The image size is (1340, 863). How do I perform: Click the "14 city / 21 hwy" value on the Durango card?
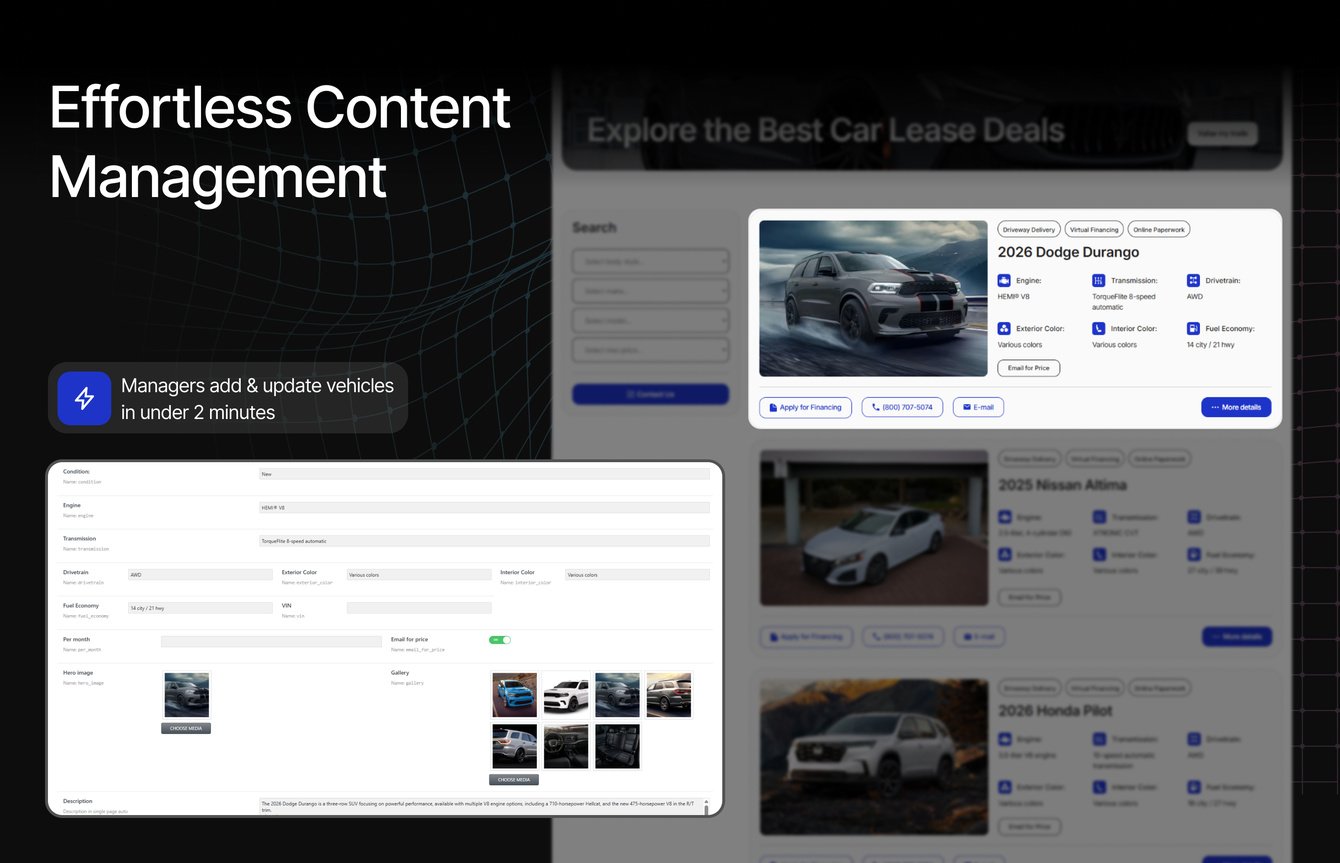tap(1211, 345)
